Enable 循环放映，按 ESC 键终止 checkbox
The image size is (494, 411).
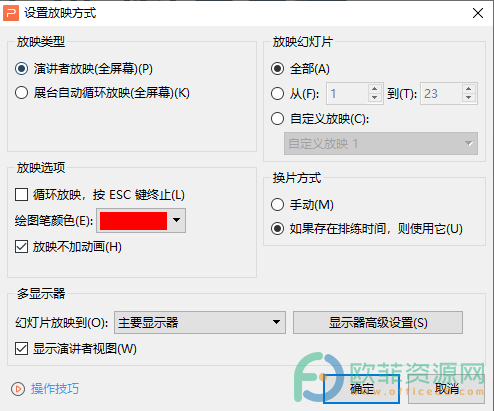(x=21, y=195)
